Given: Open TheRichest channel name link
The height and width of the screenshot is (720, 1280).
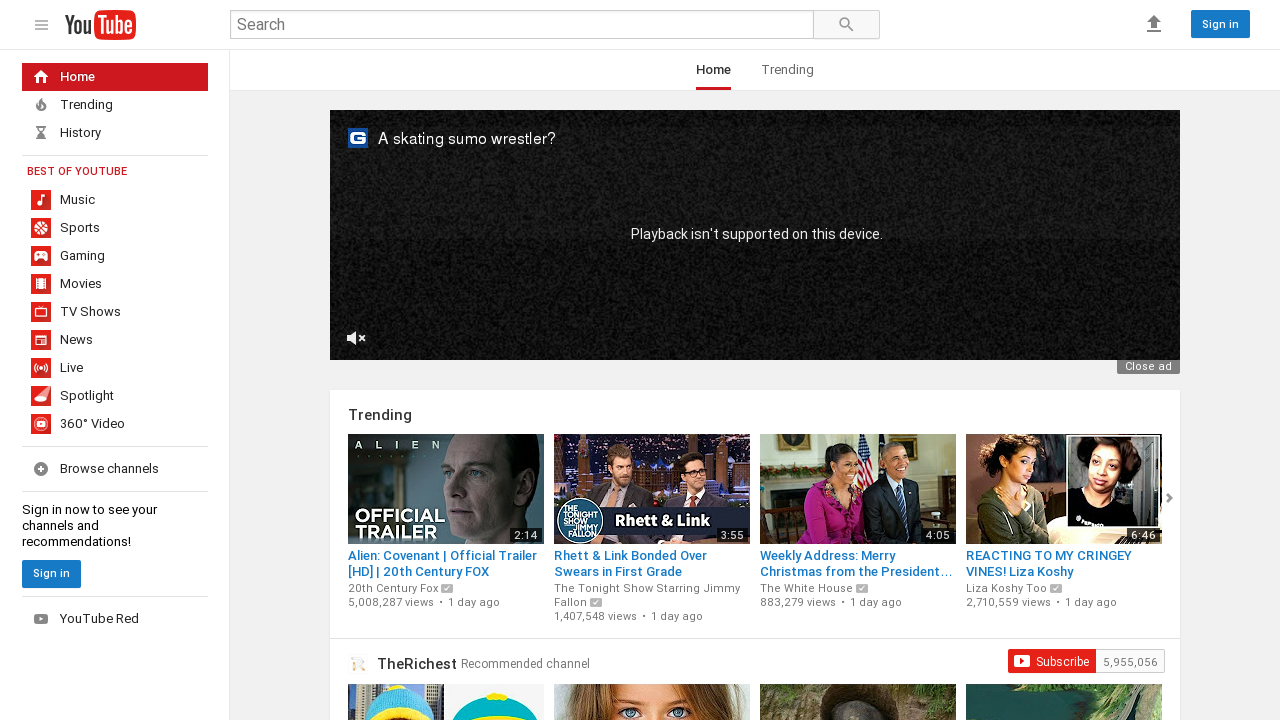Looking at the screenshot, I should (416, 664).
